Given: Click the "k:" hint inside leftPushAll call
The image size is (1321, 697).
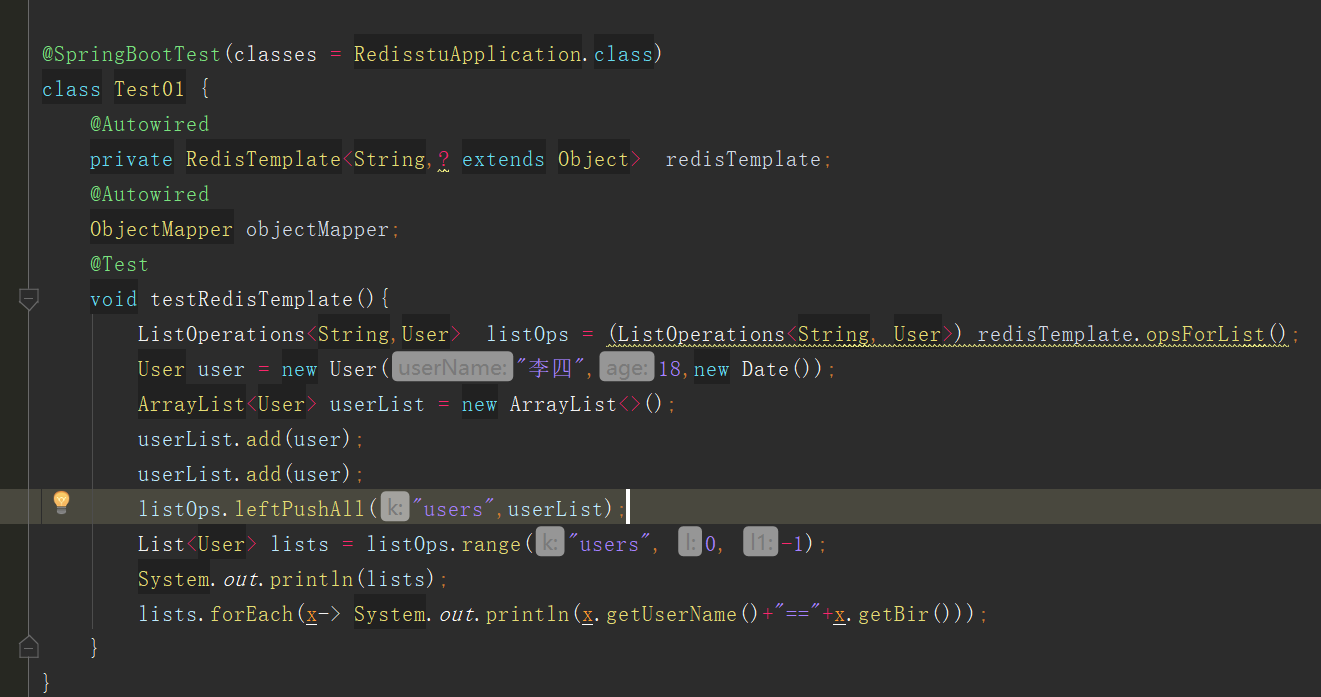Looking at the screenshot, I should pos(394,507).
